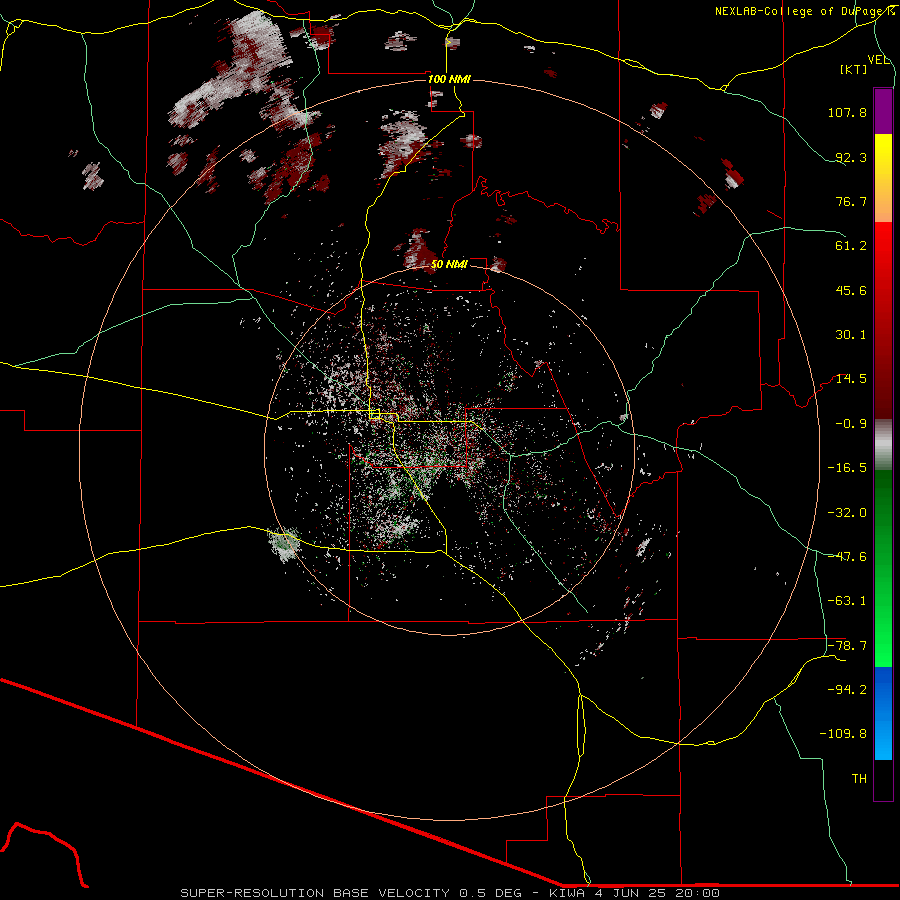The width and height of the screenshot is (900, 900).
Task: Click the 14.5 velocity scale value
Action: [x=851, y=379]
